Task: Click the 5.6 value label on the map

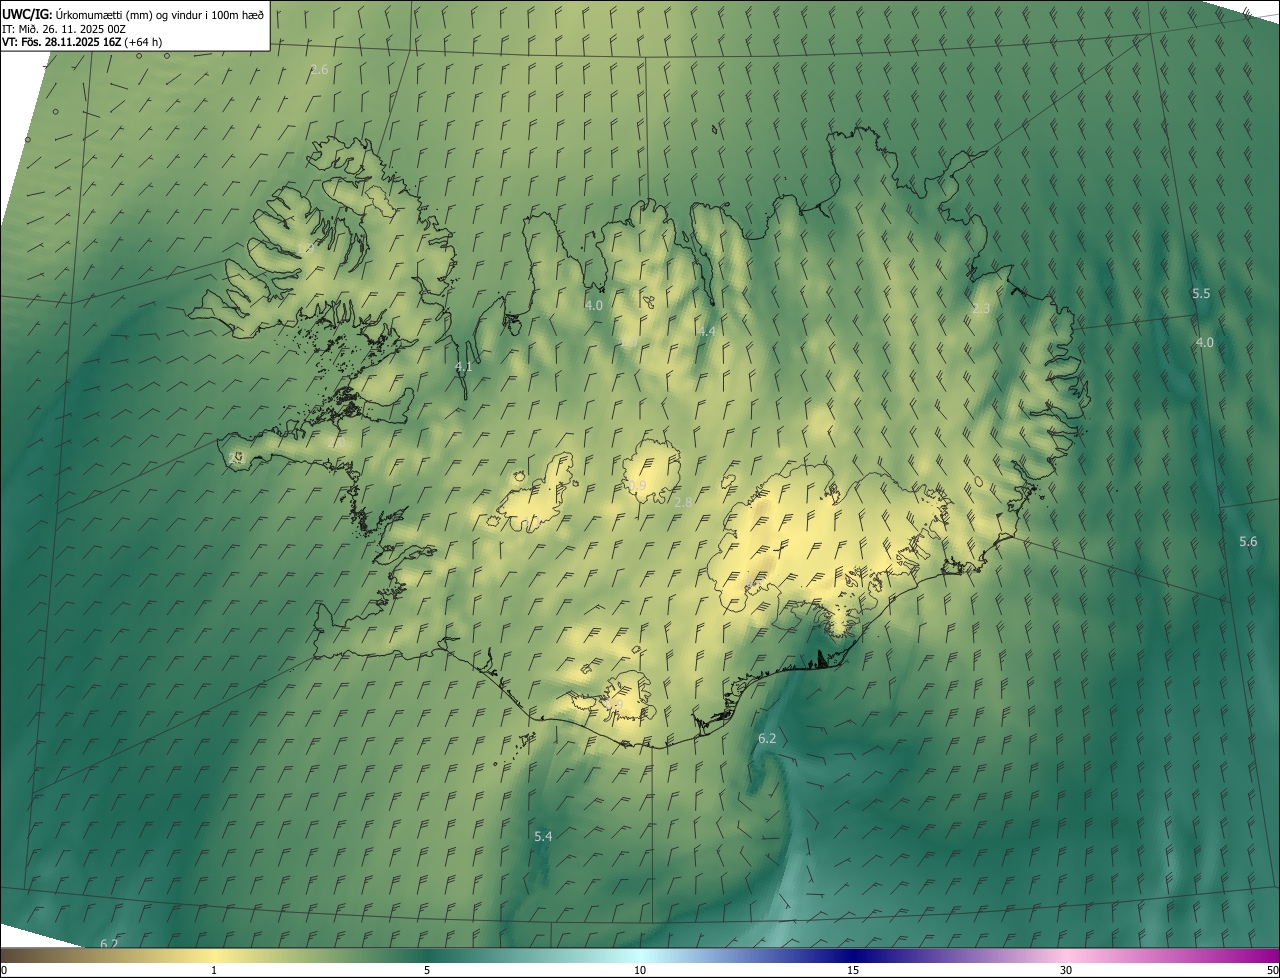Action: tap(1248, 541)
